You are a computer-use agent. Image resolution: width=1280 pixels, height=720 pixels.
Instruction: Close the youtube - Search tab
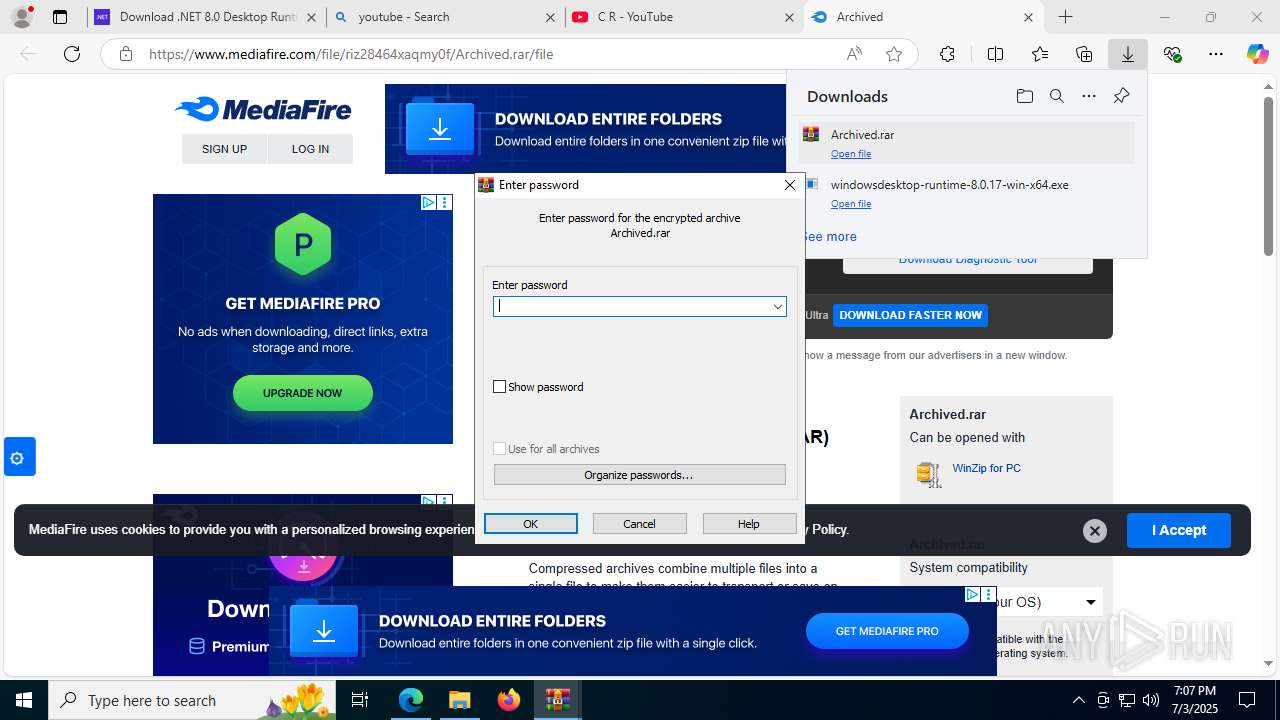click(x=550, y=17)
